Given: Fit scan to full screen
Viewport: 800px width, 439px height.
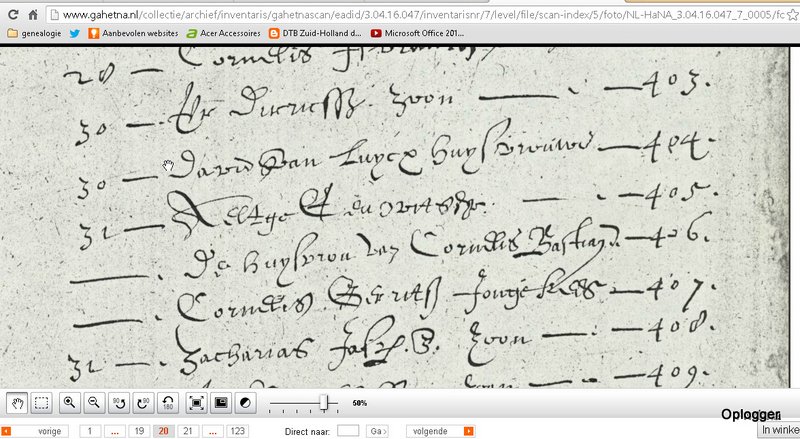Looking at the screenshot, I should pyautogui.click(x=196, y=403).
